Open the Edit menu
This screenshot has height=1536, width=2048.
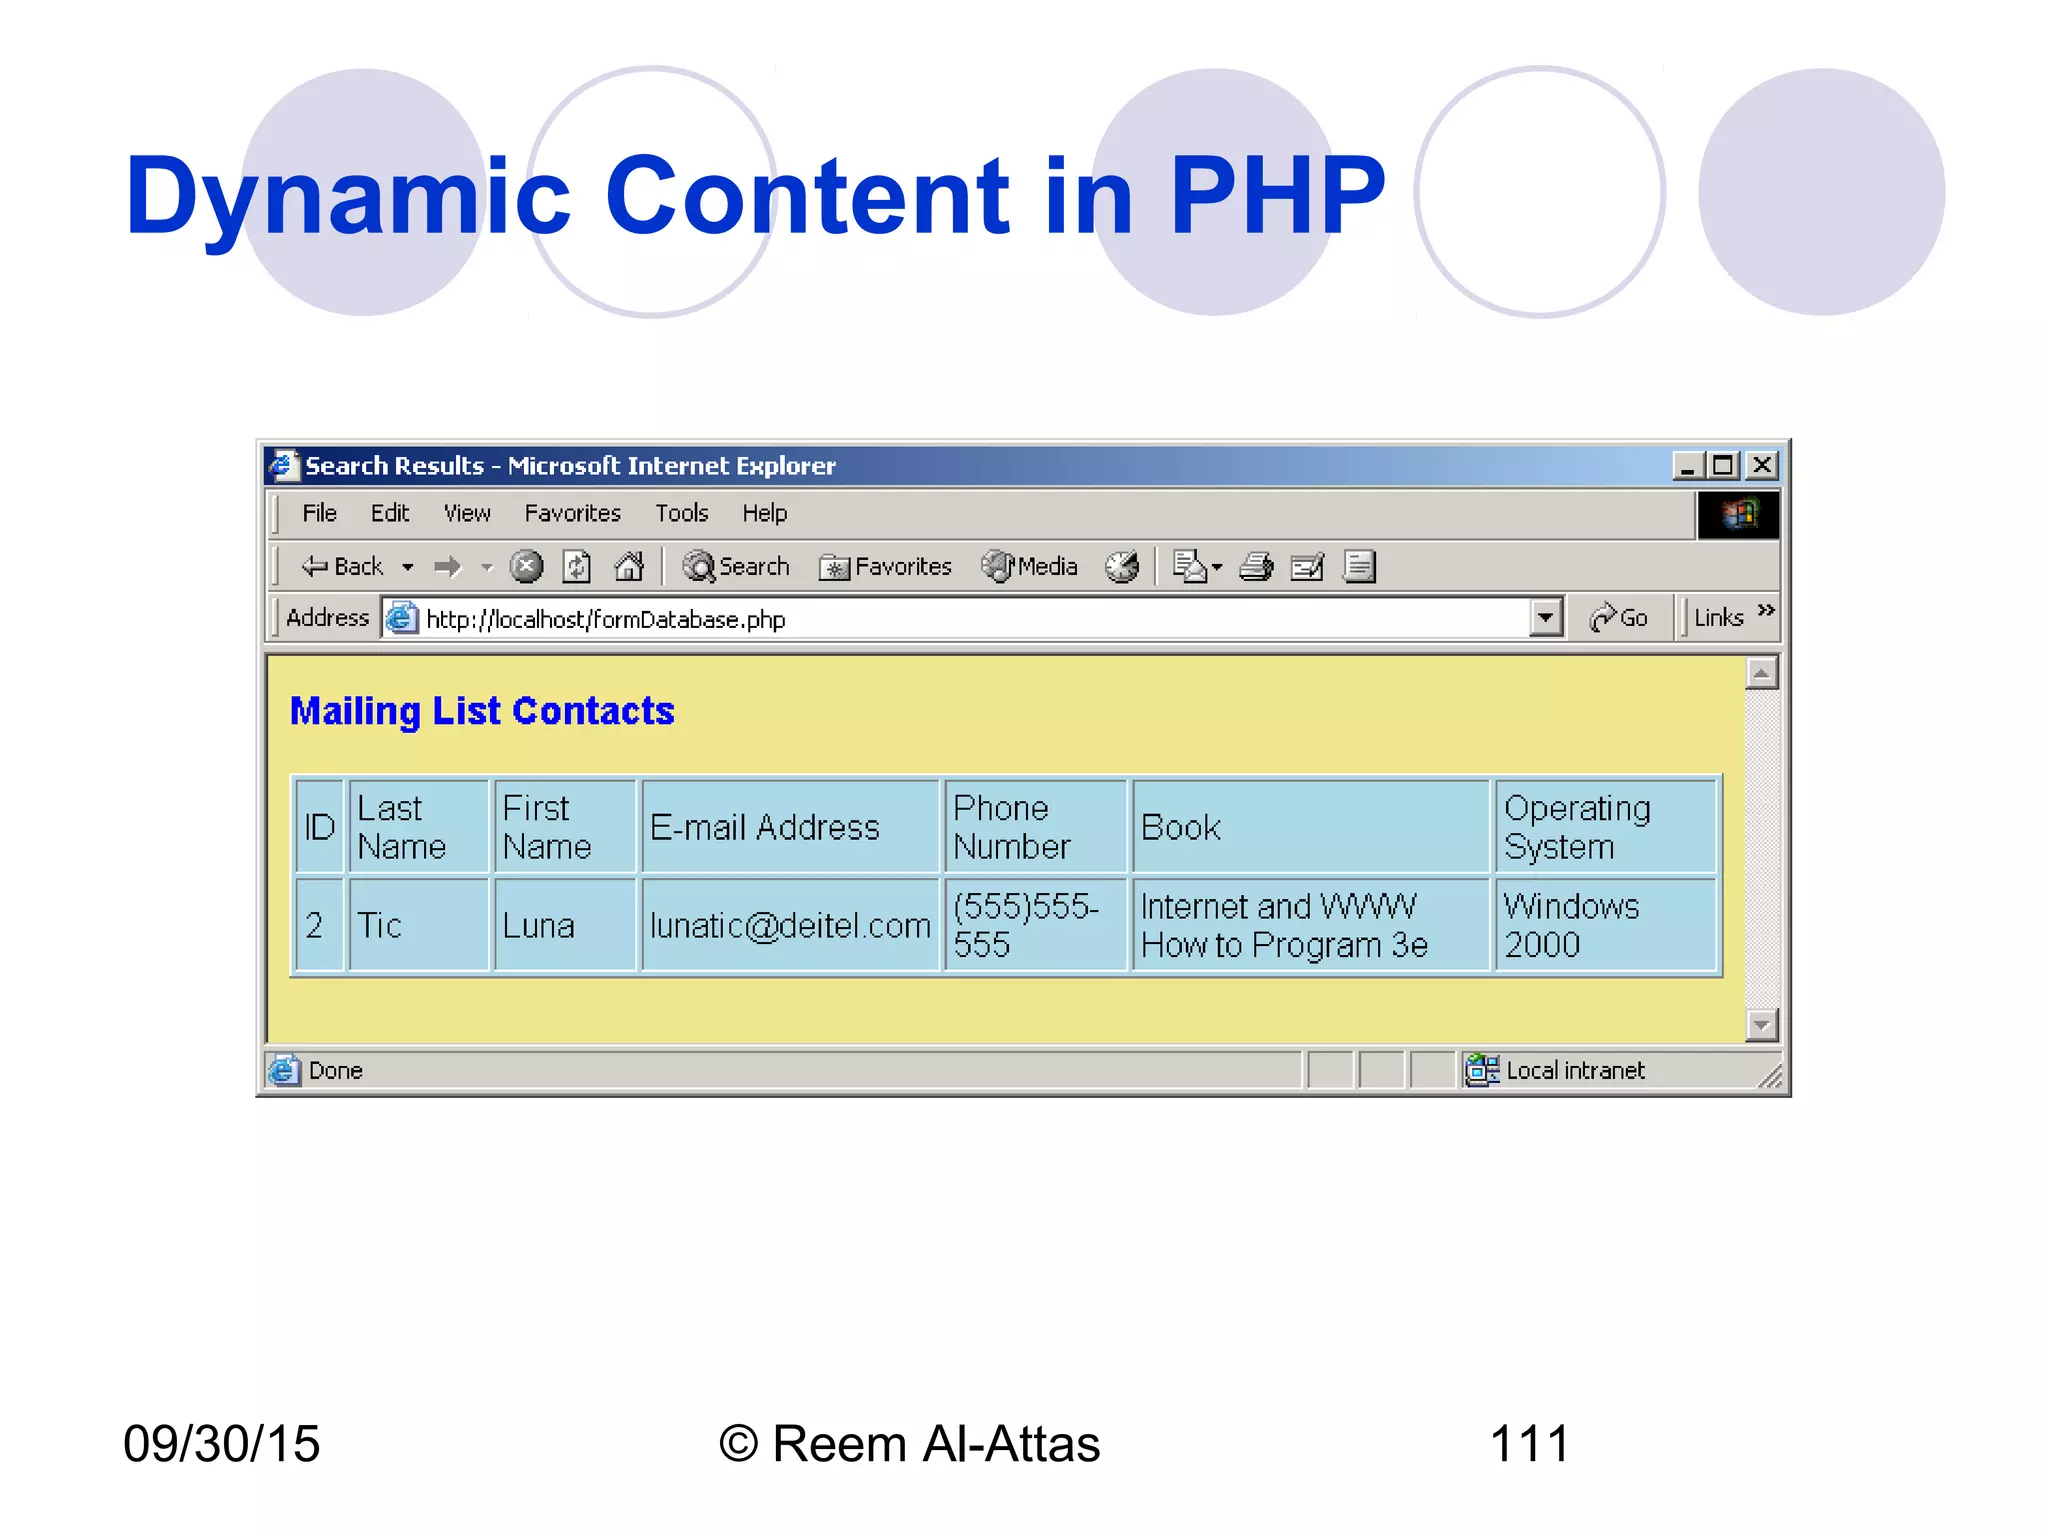click(x=390, y=513)
